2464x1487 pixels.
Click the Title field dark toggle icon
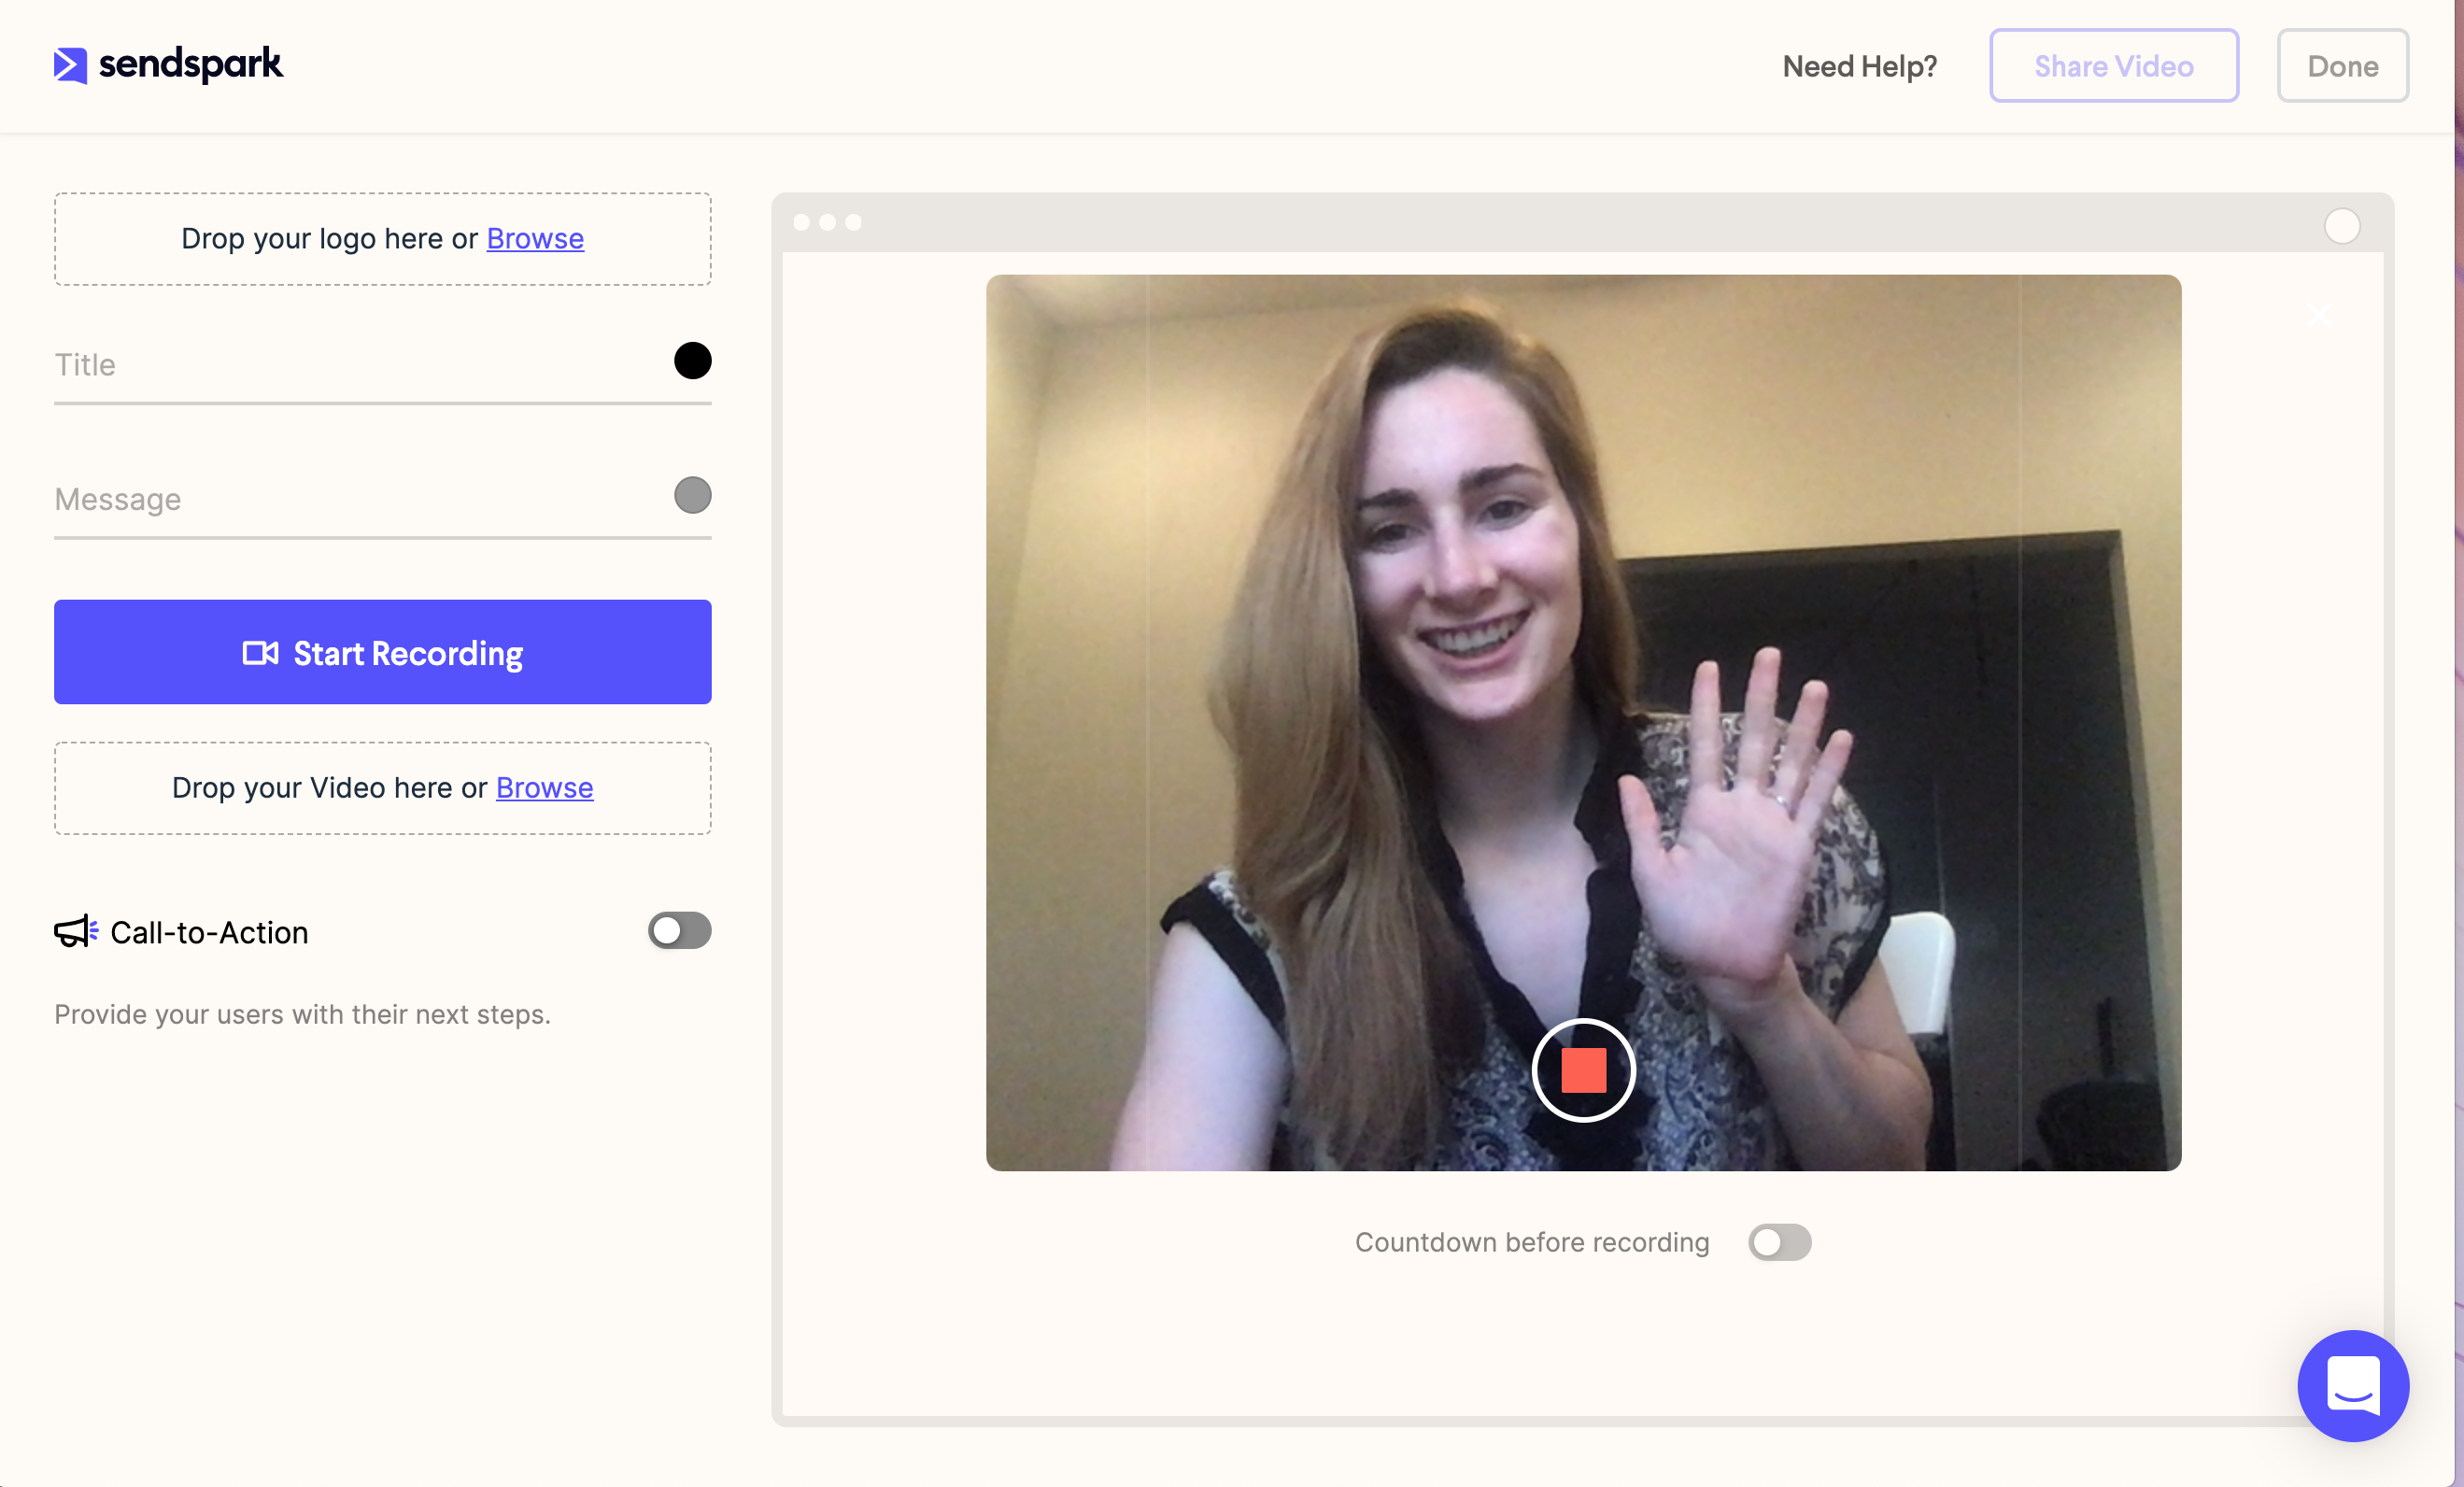click(692, 359)
